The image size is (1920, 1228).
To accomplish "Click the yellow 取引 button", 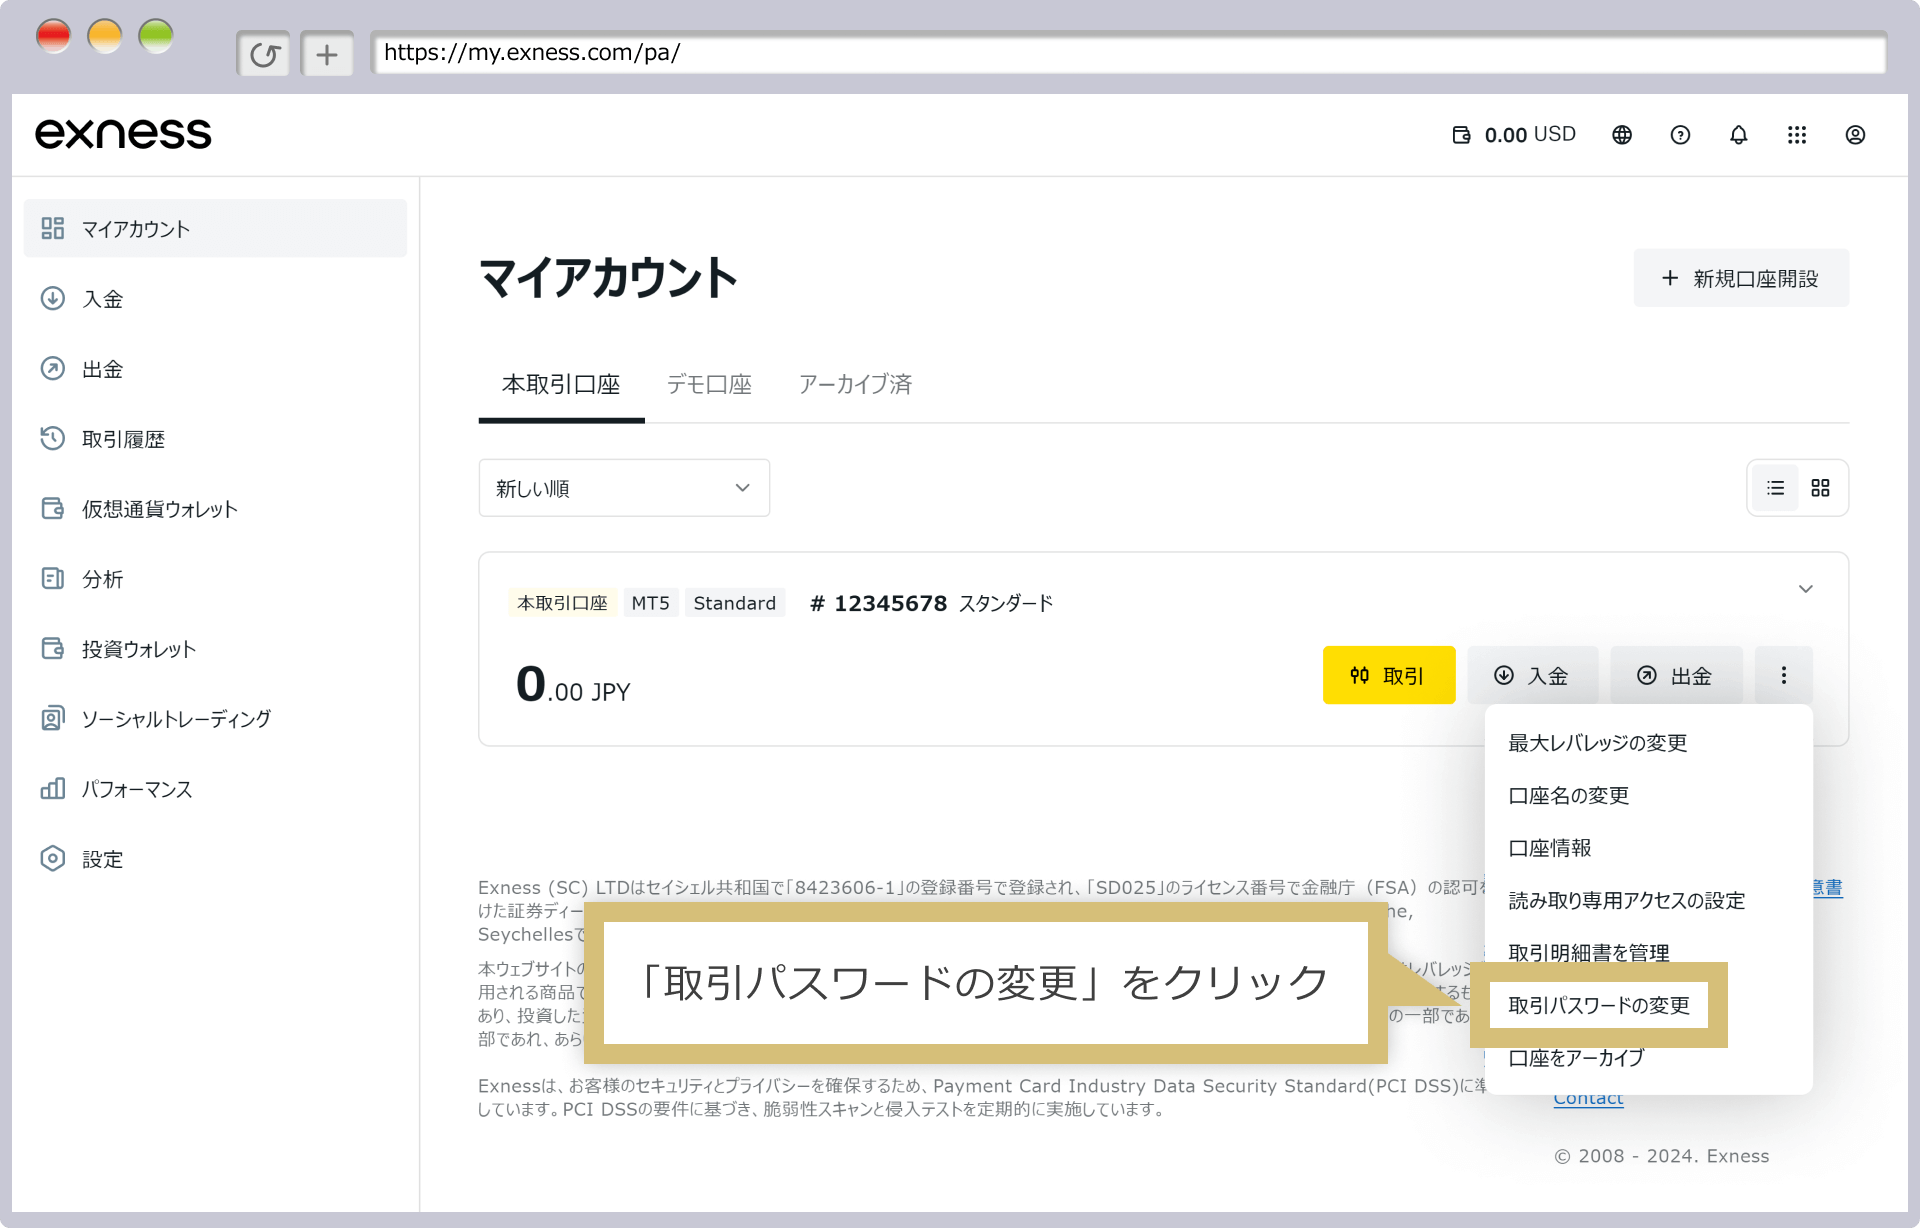I will click(x=1389, y=675).
